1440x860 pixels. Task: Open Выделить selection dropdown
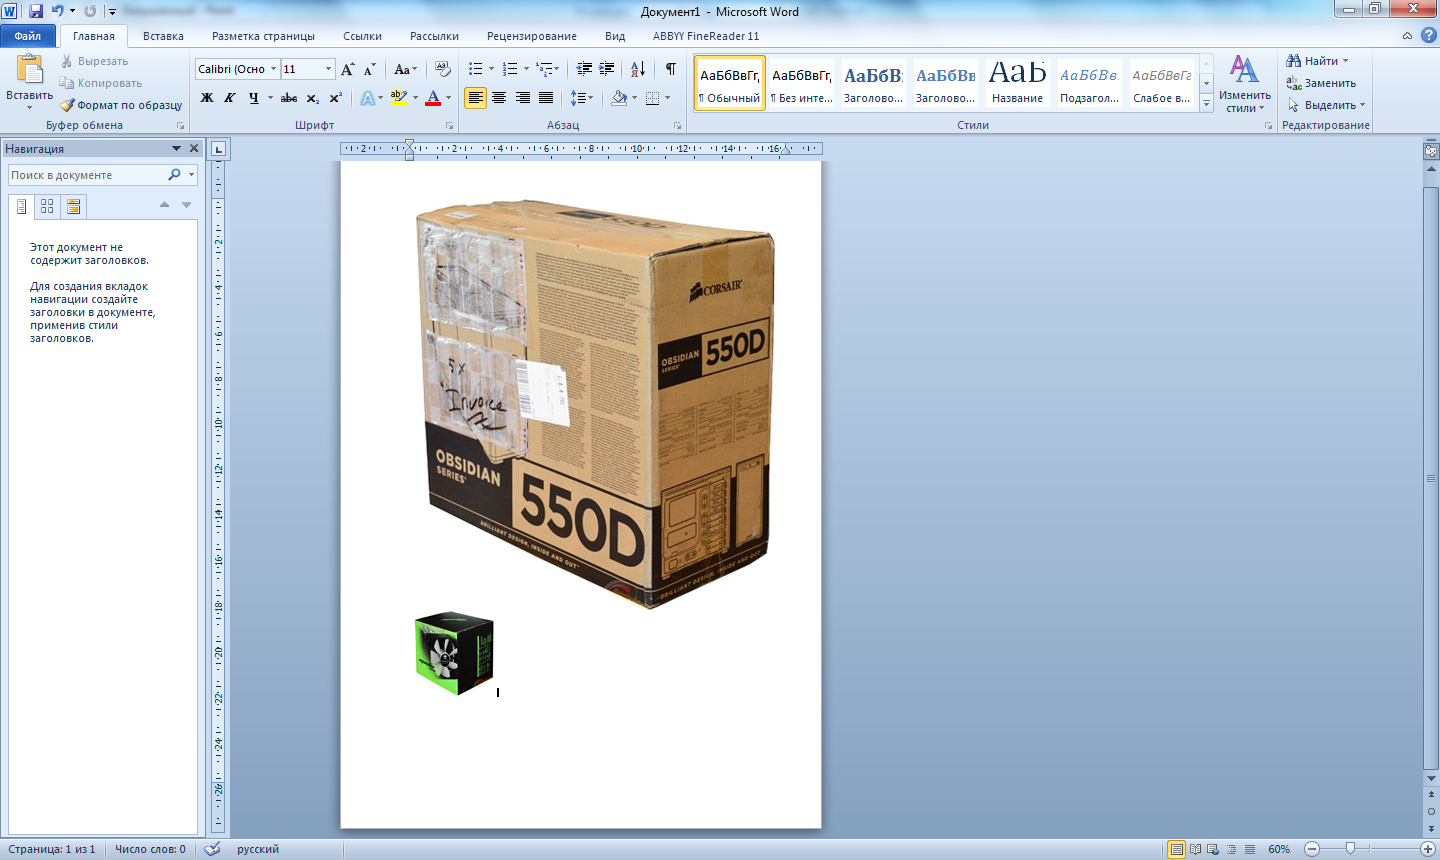point(1327,105)
